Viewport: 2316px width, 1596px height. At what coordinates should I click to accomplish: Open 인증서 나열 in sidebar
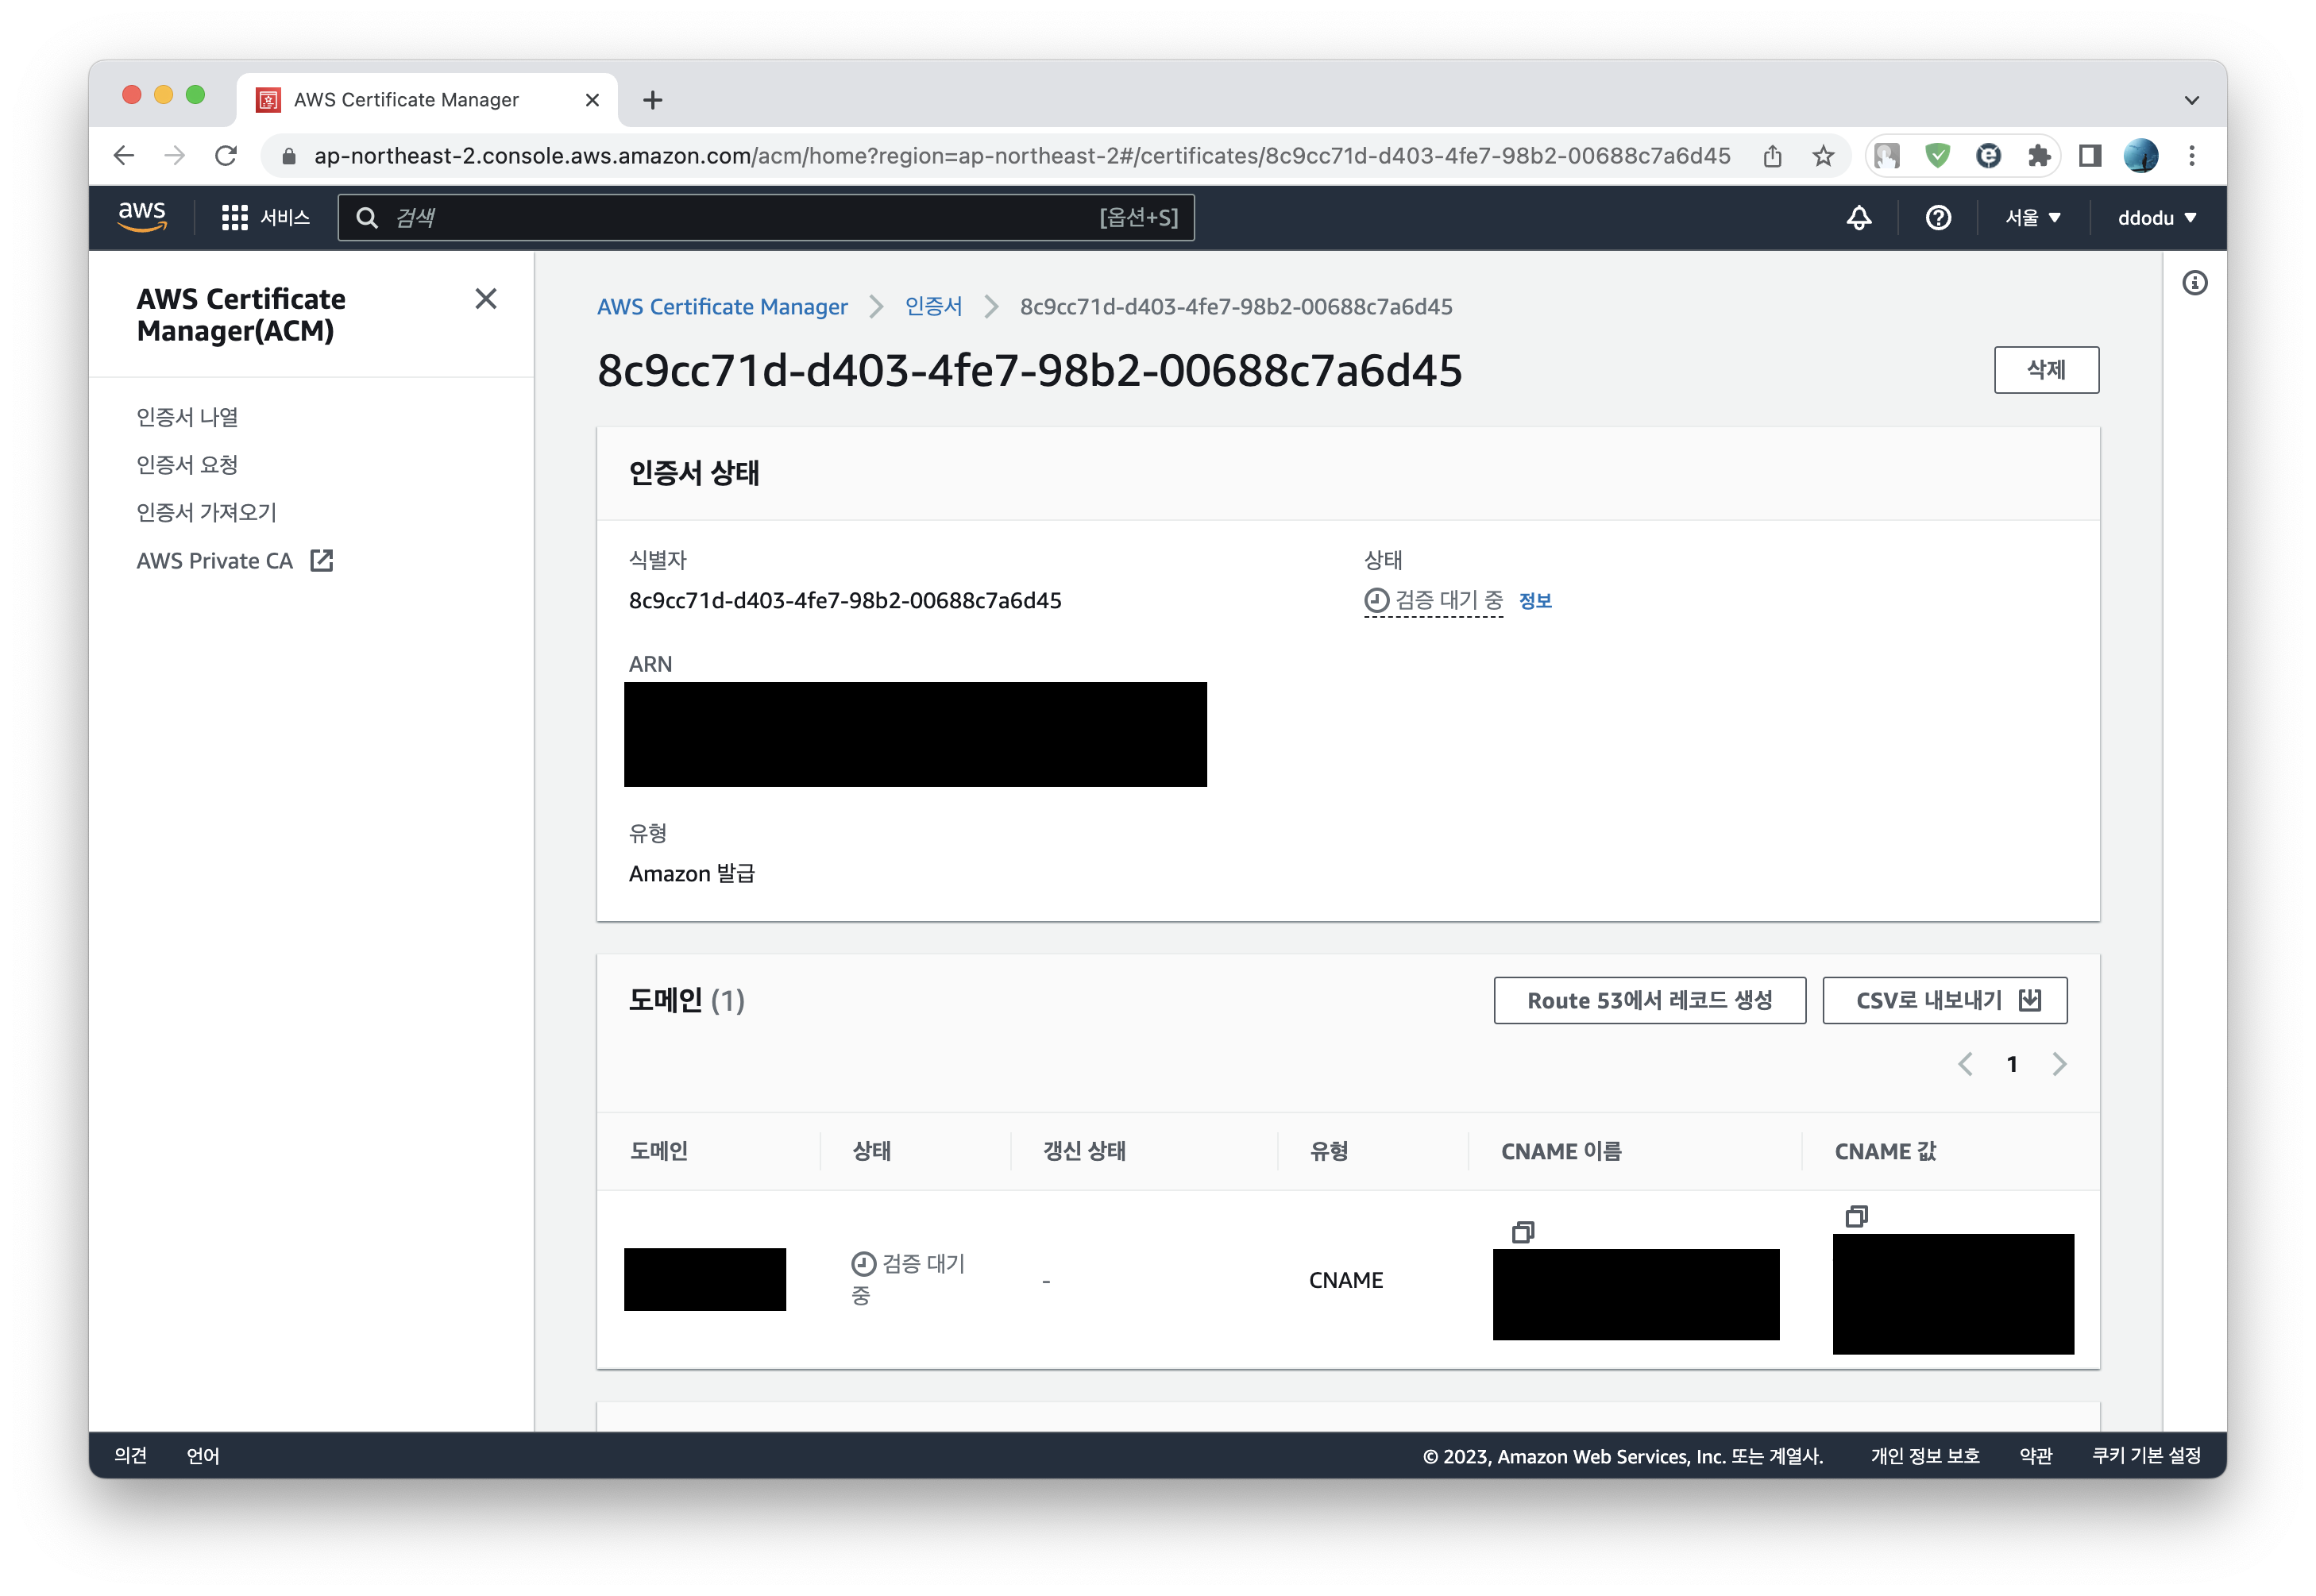coord(187,417)
